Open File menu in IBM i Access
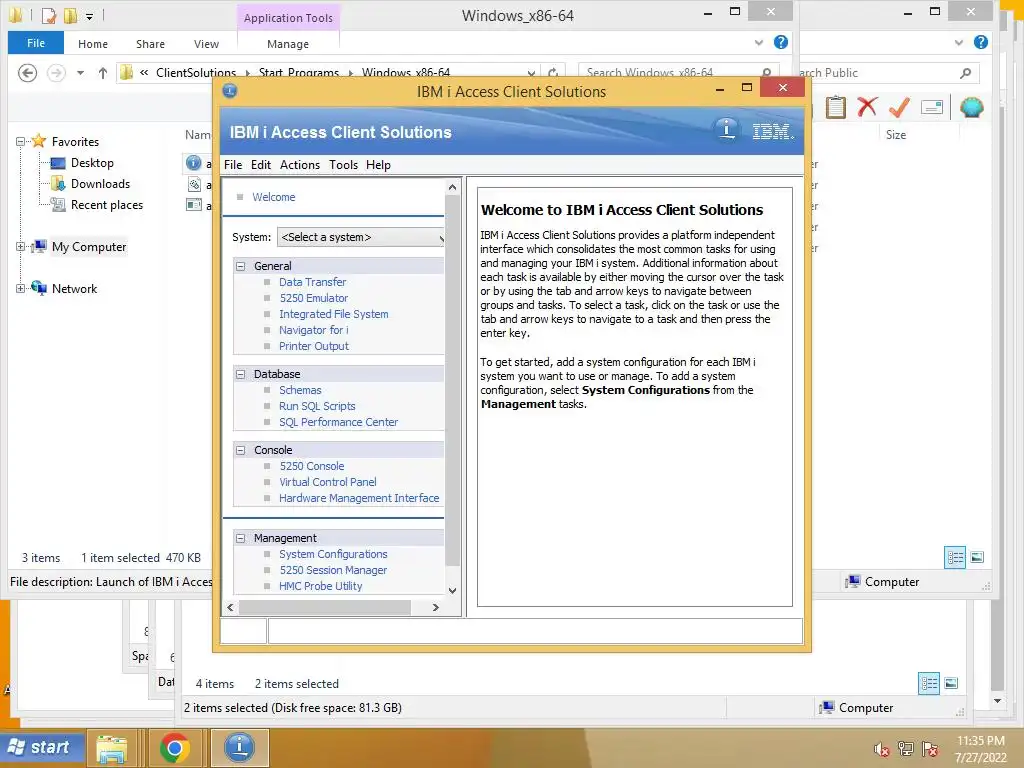Screen dimensions: 1024x768 point(232,165)
